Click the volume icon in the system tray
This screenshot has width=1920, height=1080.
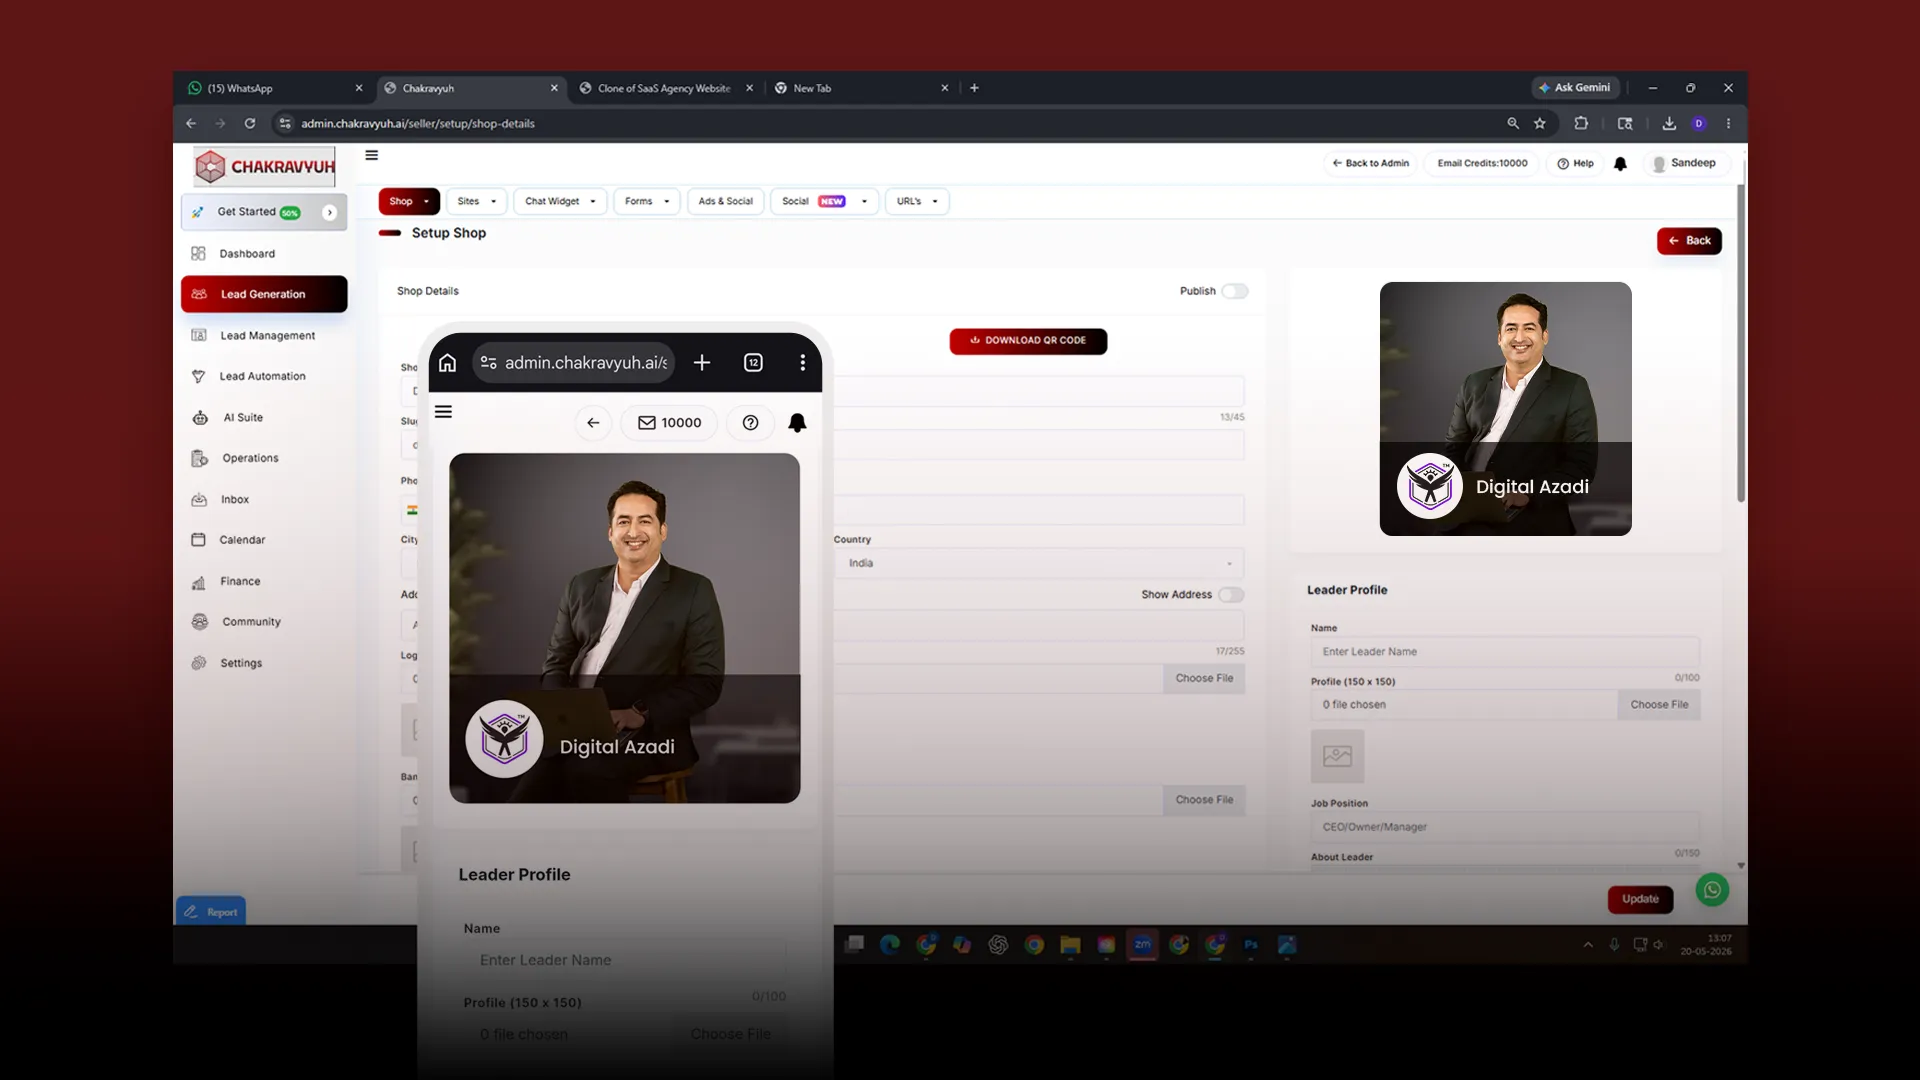click(1659, 945)
